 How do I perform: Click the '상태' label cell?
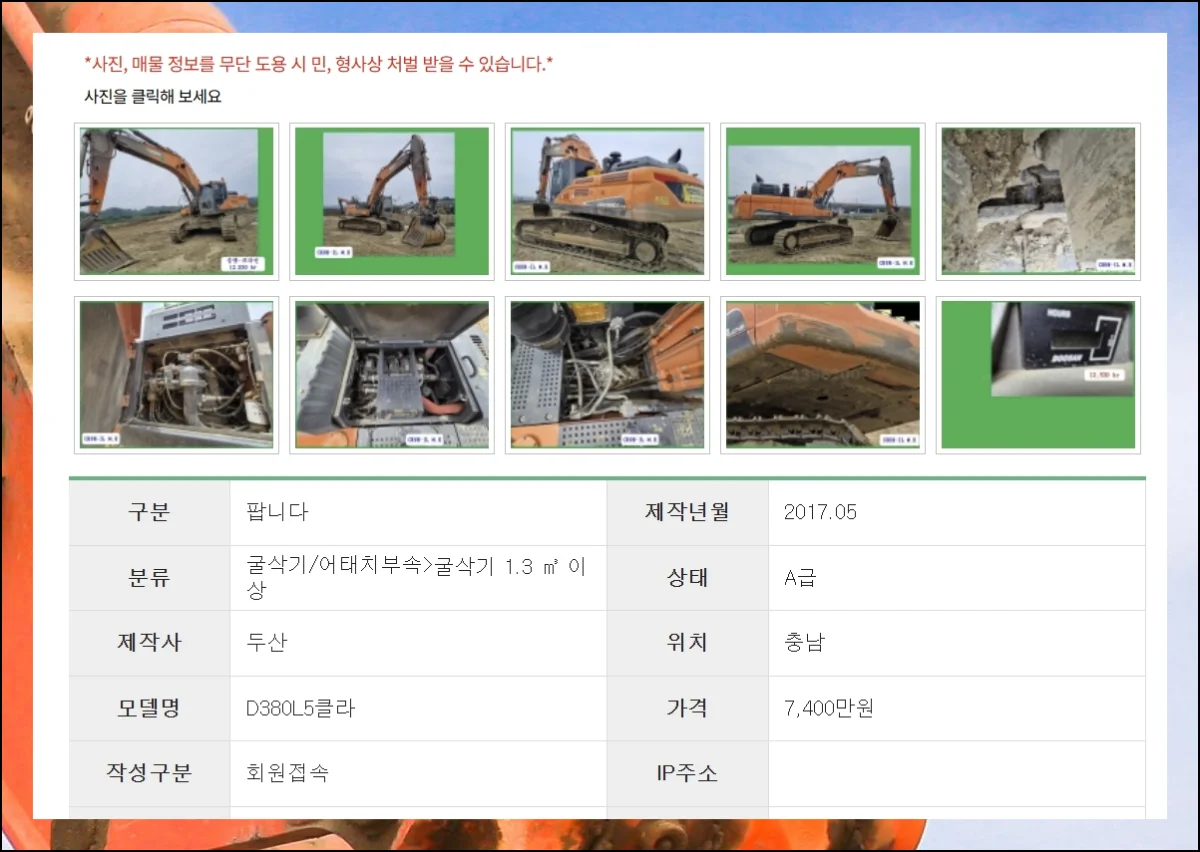[687, 578]
